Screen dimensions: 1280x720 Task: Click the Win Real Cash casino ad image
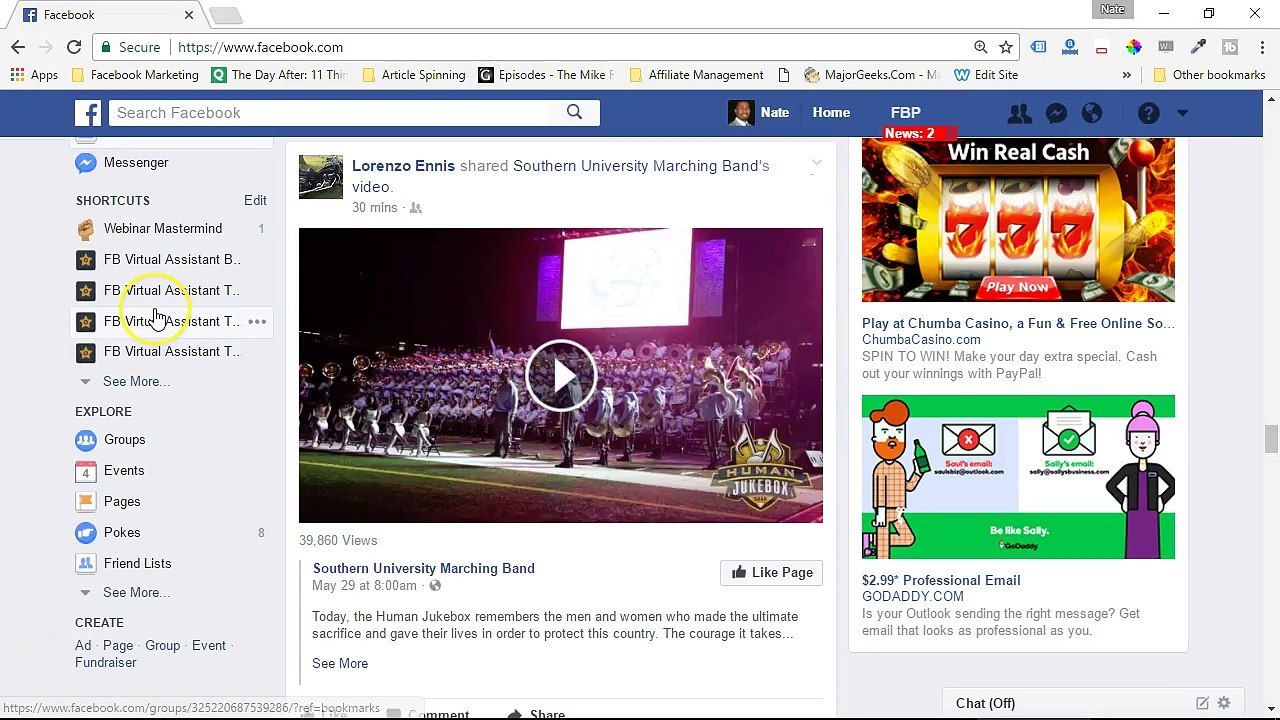(1018, 220)
